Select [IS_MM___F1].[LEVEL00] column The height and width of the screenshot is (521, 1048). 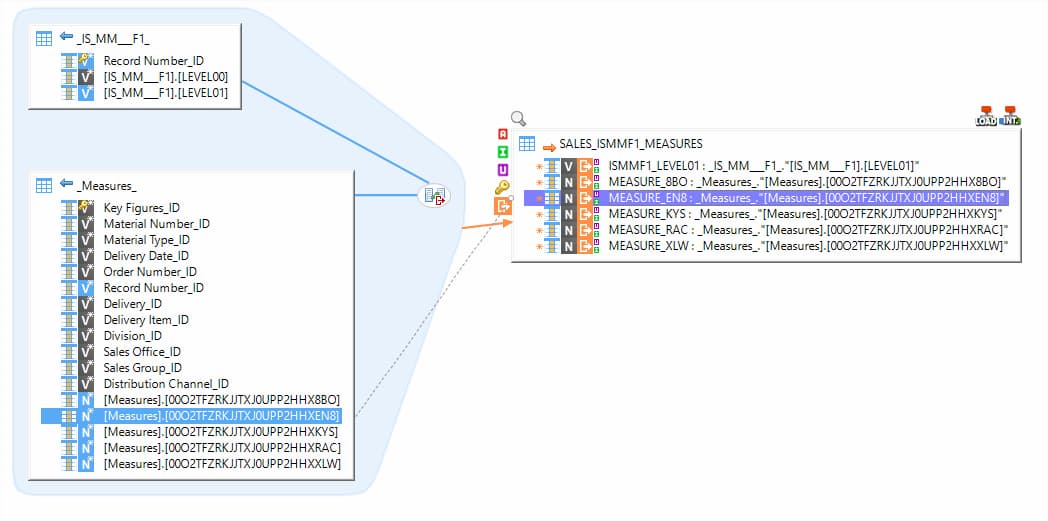pos(166,77)
